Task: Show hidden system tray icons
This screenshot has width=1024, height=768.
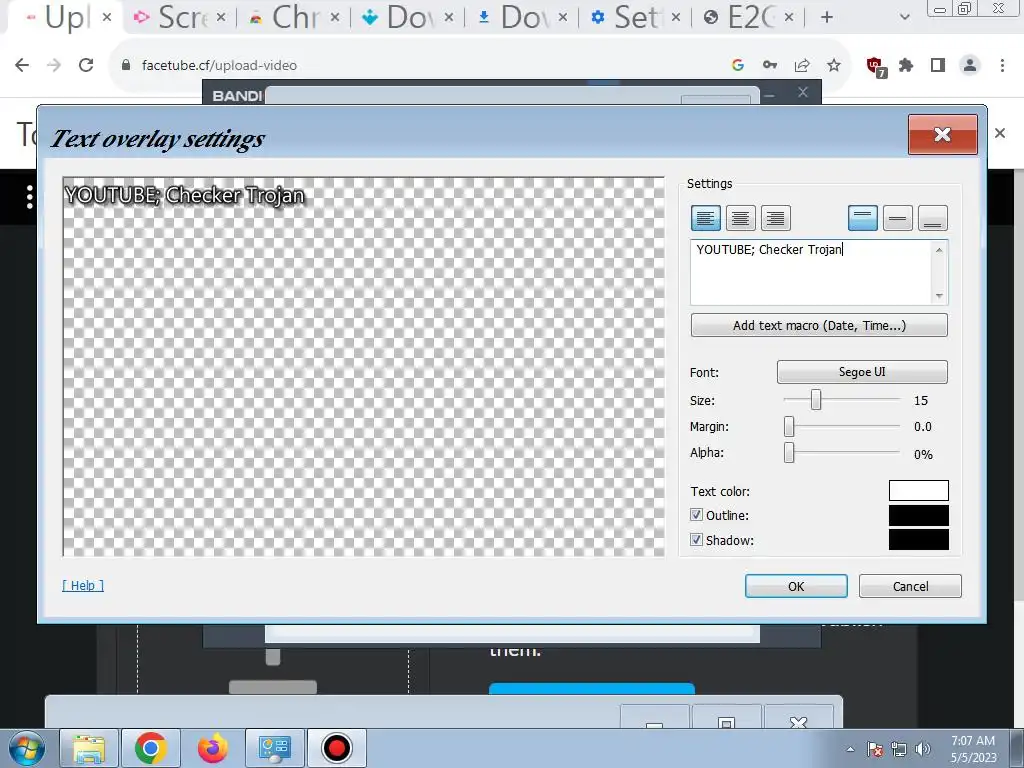Action: (850, 749)
